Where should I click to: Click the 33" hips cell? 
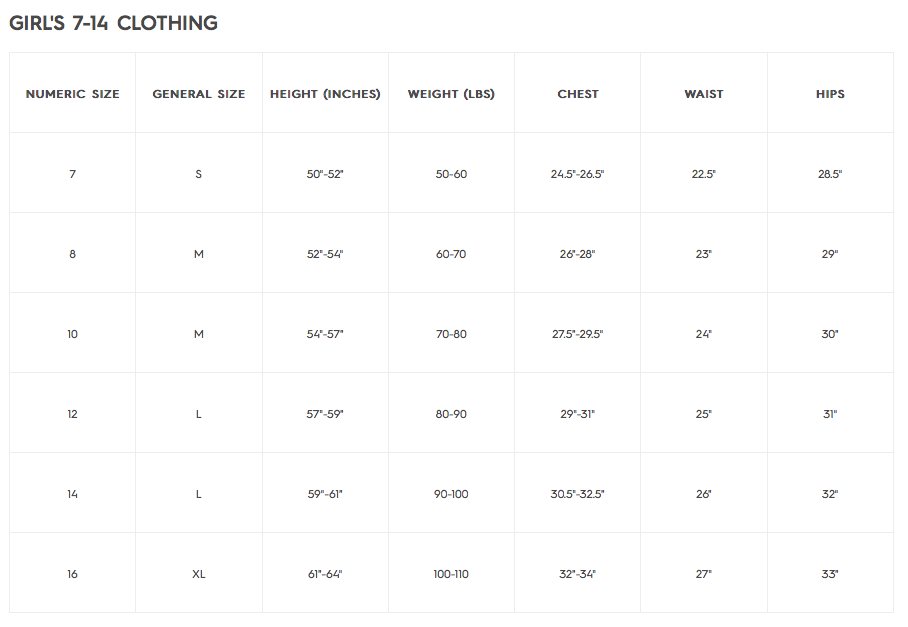pos(830,574)
